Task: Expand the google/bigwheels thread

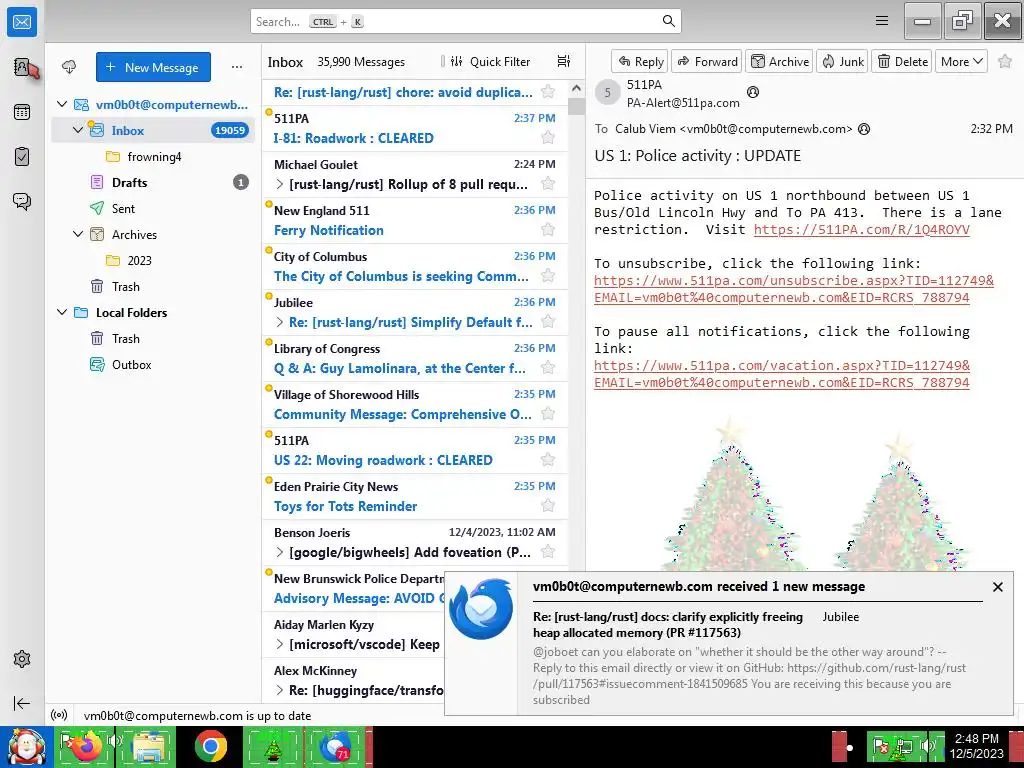Action: click(x=280, y=552)
